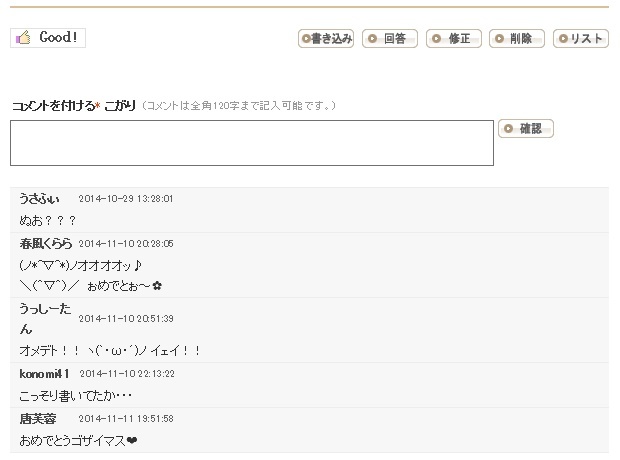Open the リスト (list) button
The image size is (620, 460).
tap(581, 39)
